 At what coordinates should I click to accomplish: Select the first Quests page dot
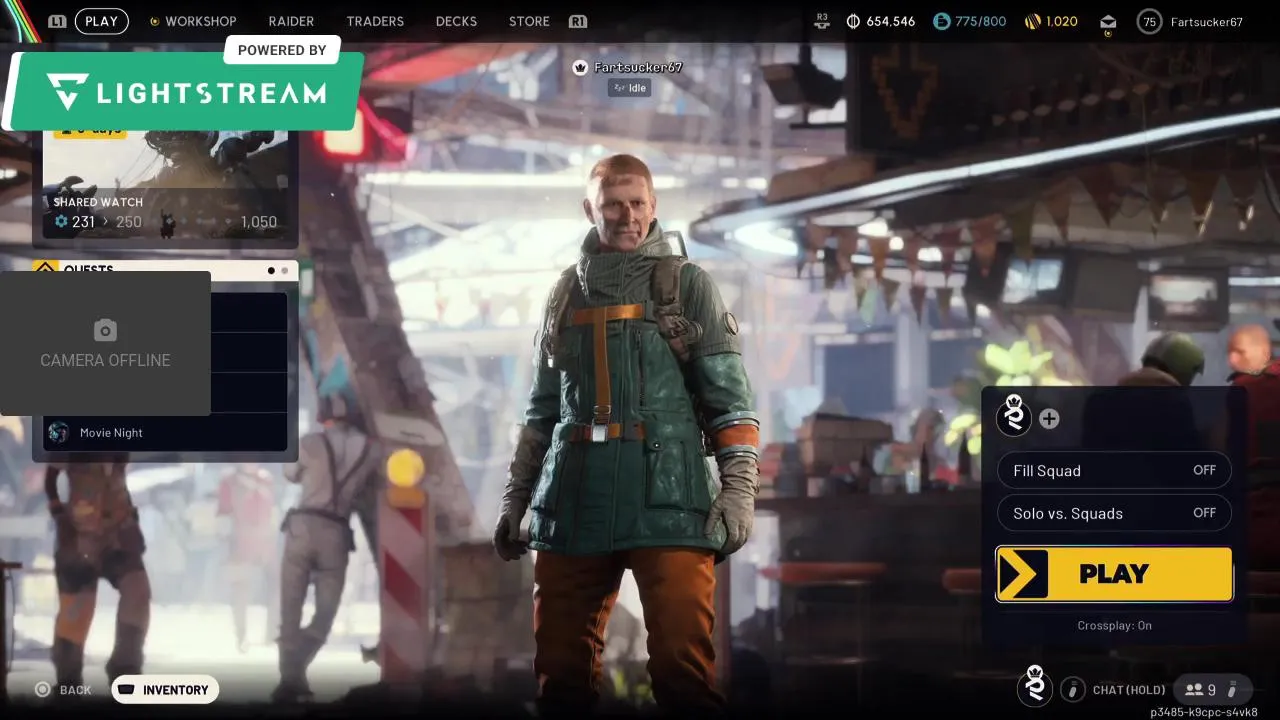(271, 270)
